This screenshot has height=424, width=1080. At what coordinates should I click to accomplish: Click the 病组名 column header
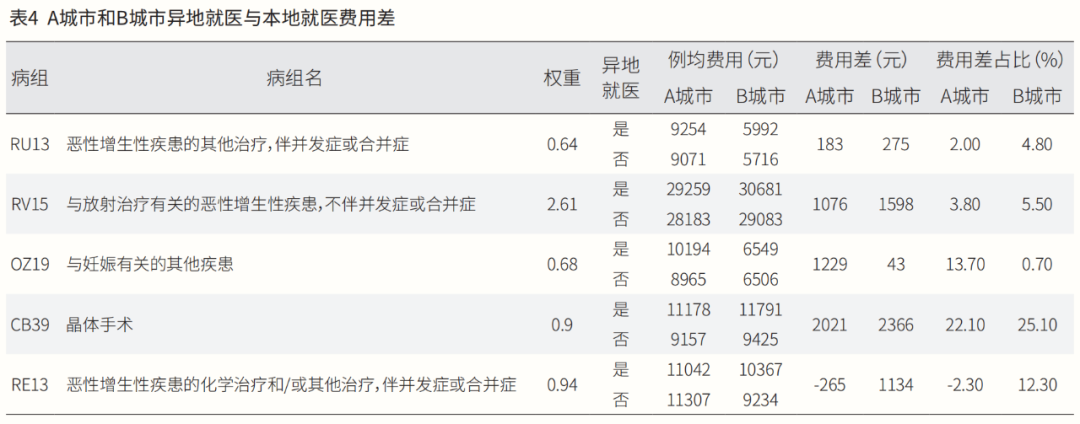coord(294,78)
